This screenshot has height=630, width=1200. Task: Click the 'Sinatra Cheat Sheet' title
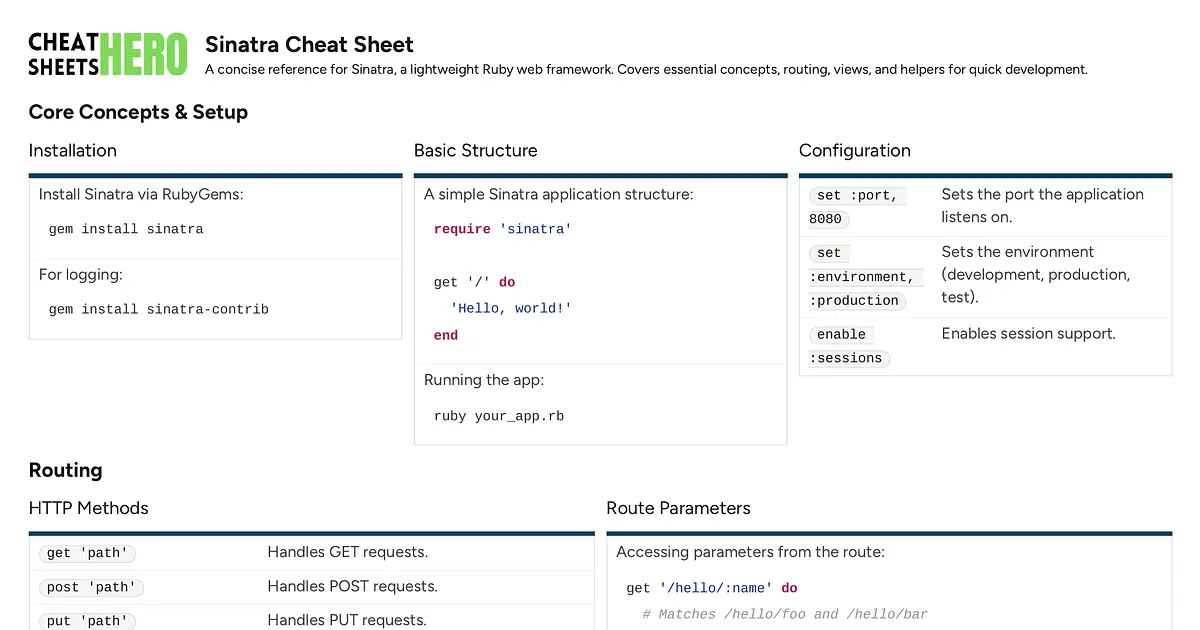click(309, 45)
